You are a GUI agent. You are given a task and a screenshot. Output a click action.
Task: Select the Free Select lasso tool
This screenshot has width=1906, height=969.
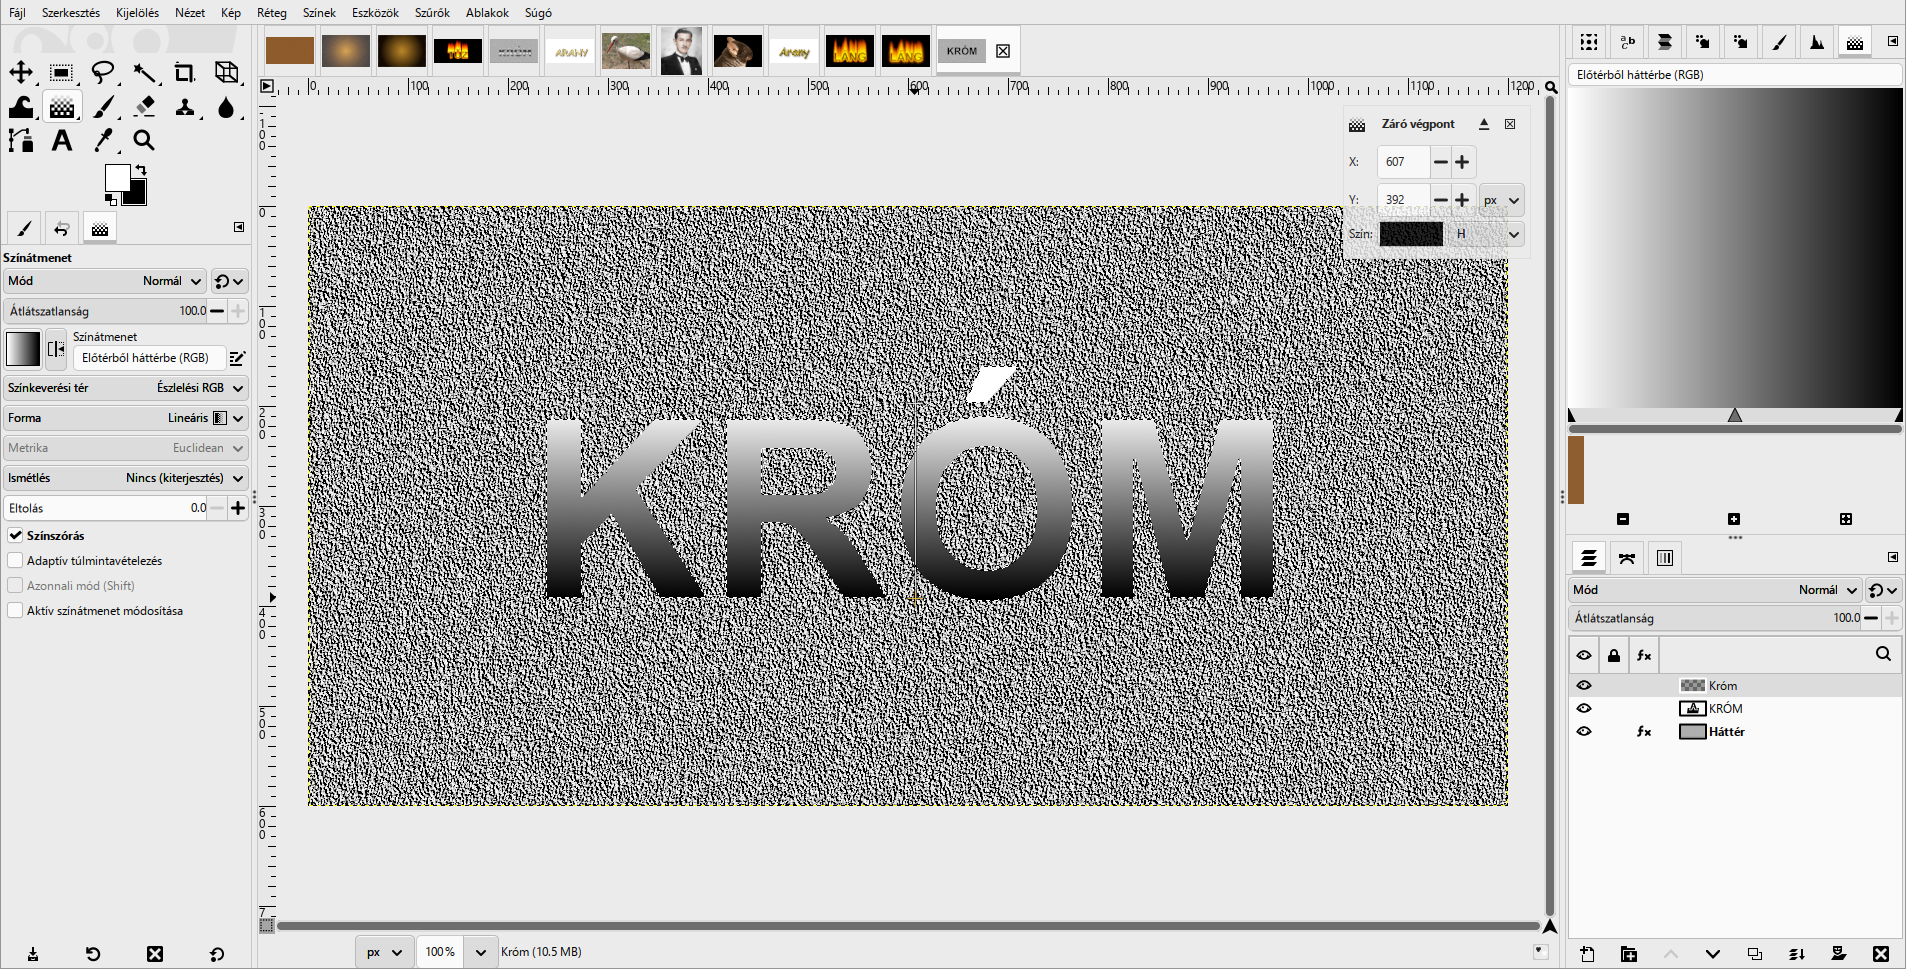[x=103, y=72]
